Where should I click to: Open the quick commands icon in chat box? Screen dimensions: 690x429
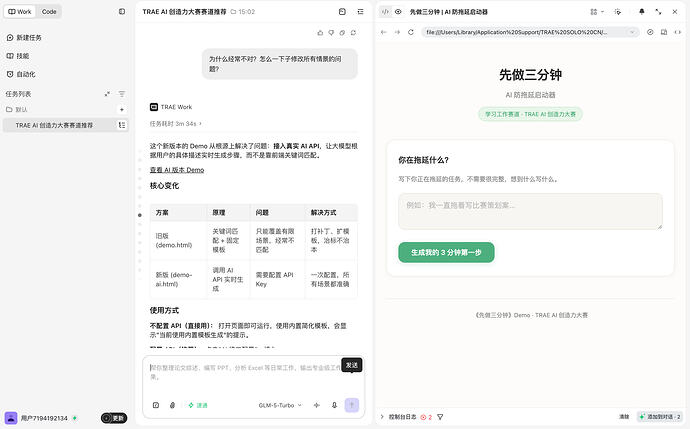(156, 405)
